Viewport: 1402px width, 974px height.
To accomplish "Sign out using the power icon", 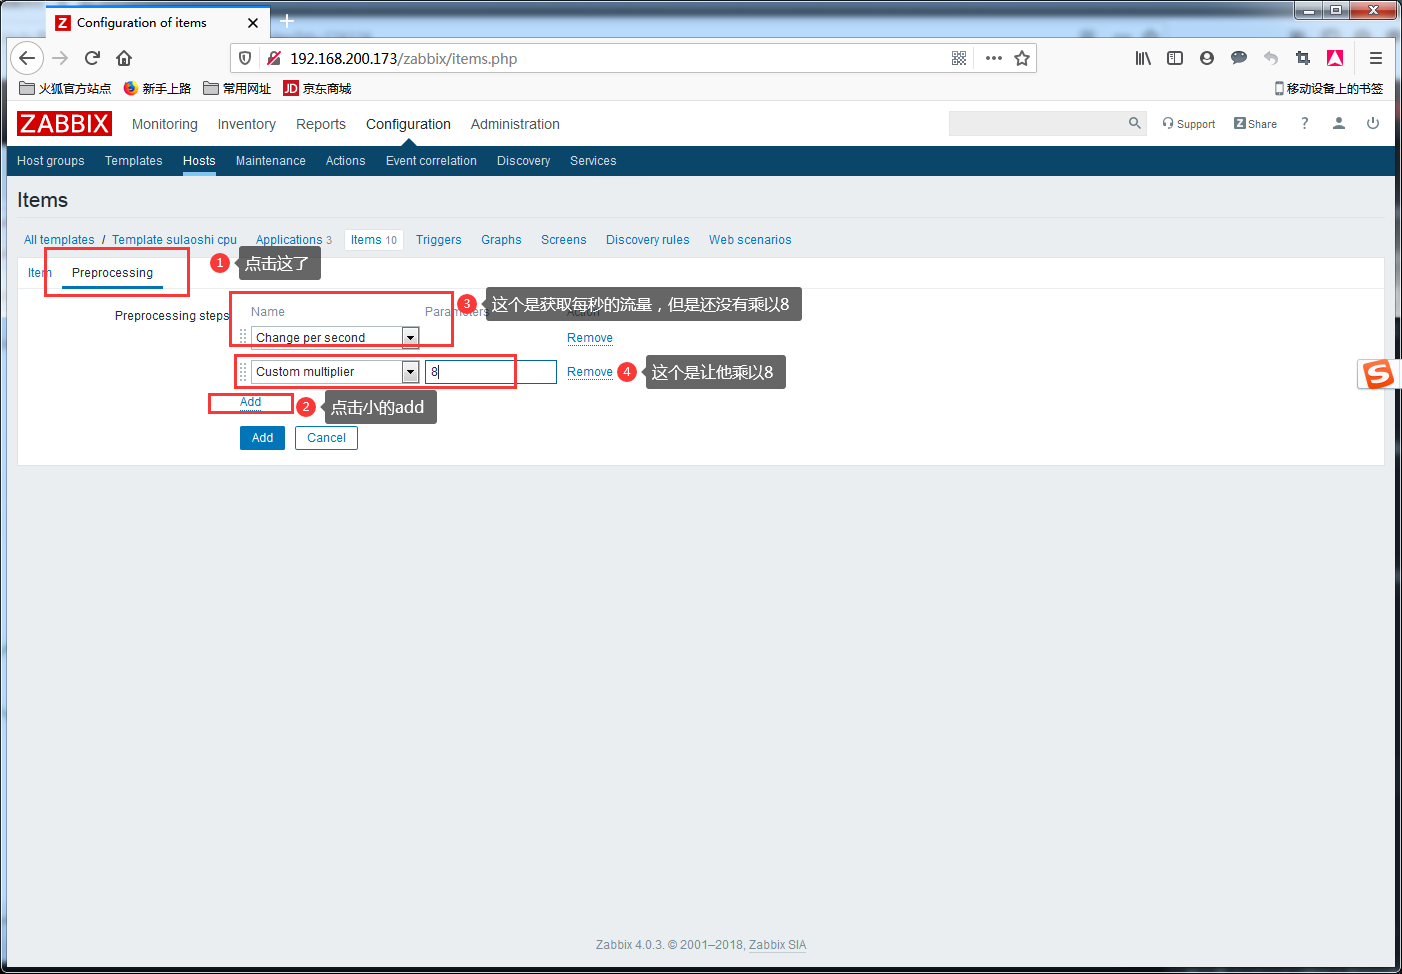I will (1373, 123).
